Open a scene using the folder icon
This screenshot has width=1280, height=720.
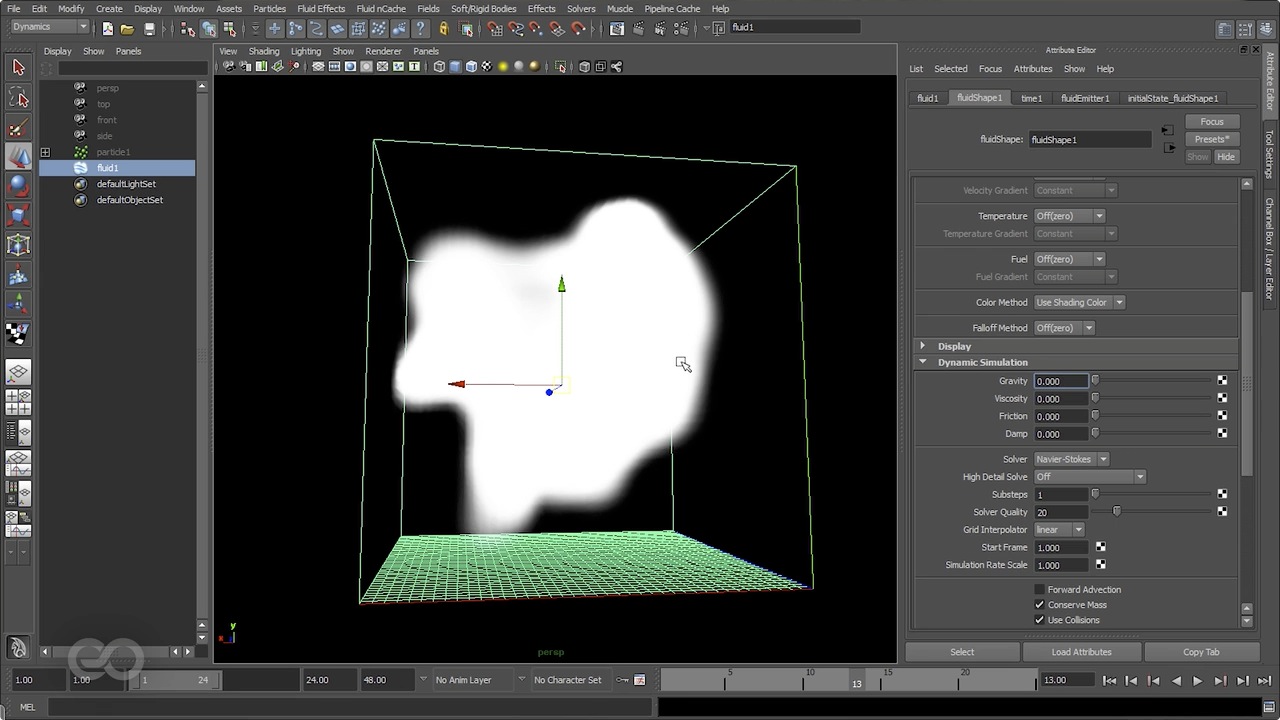pyautogui.click(x=128, y=27)
